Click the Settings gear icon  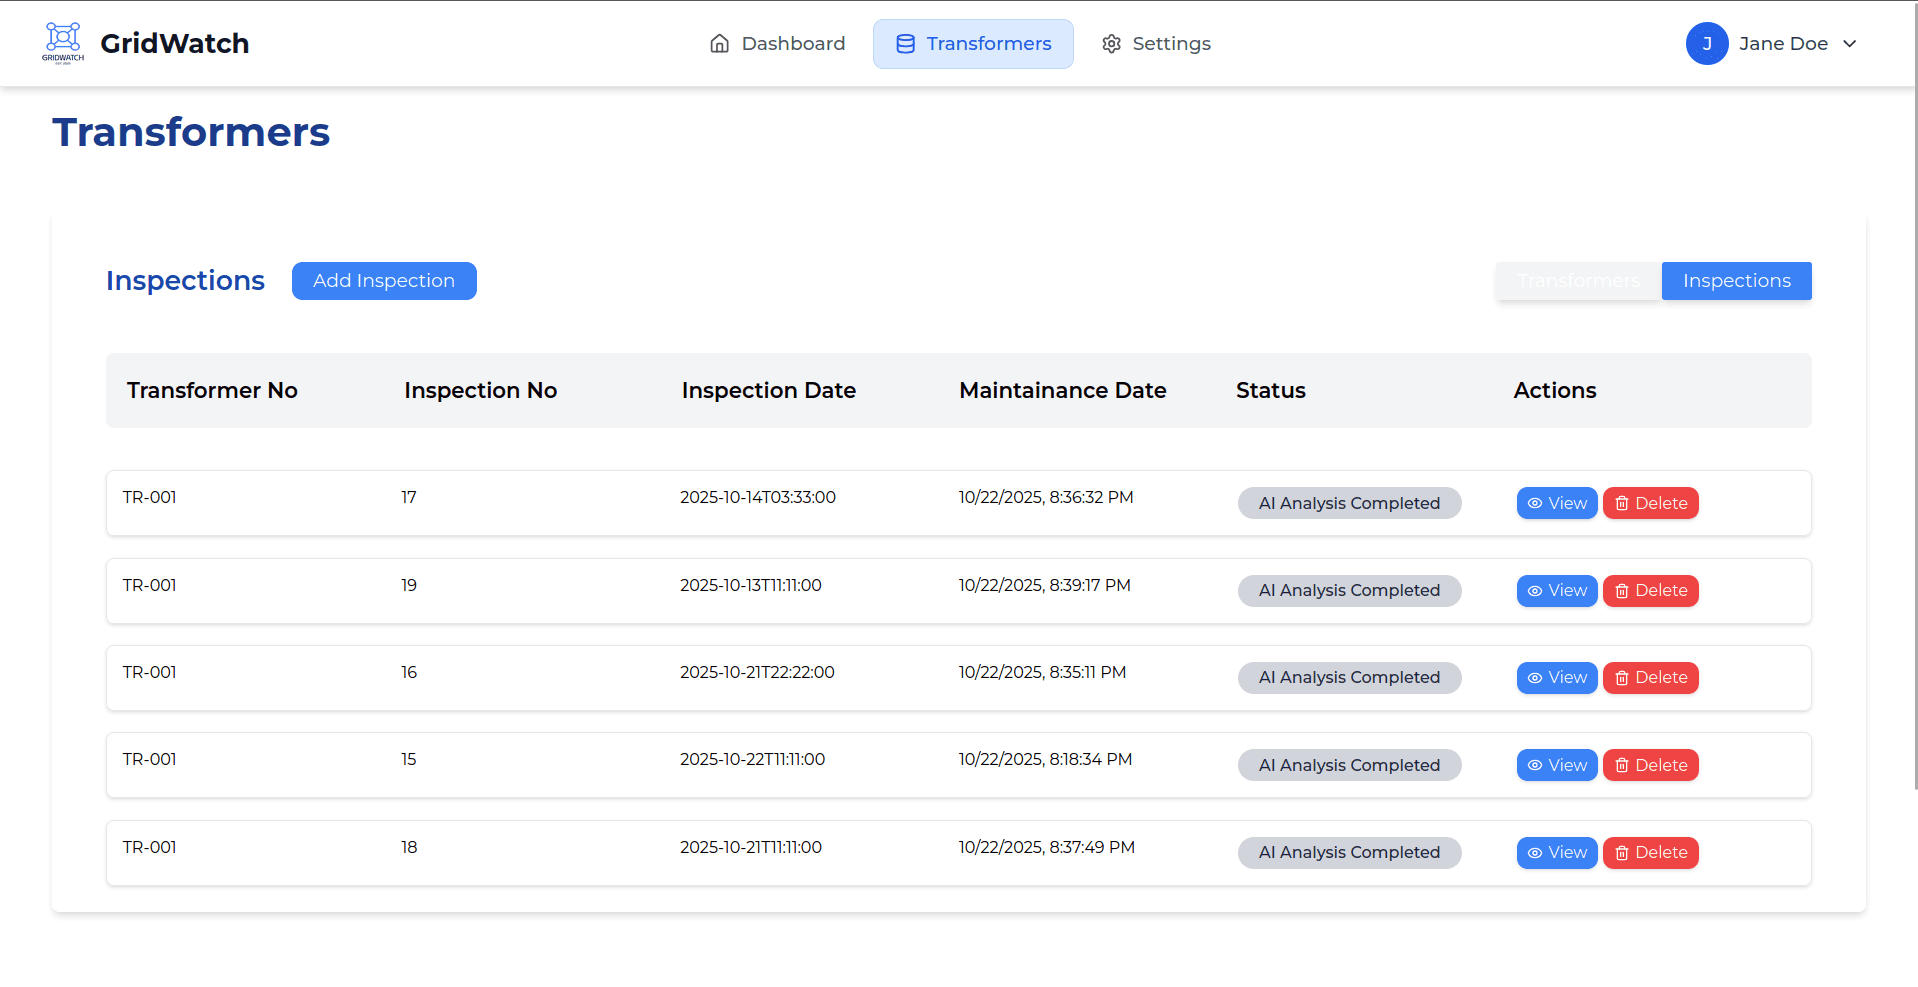(x=1111, y=44)
